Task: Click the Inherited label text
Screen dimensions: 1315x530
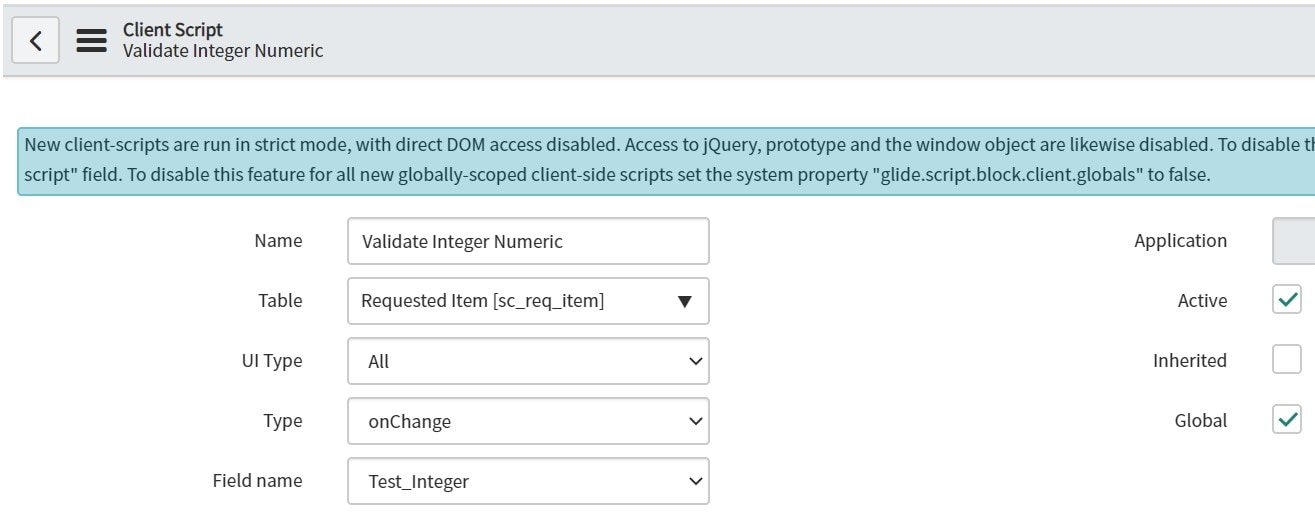Action: [x=1189, y=361]
